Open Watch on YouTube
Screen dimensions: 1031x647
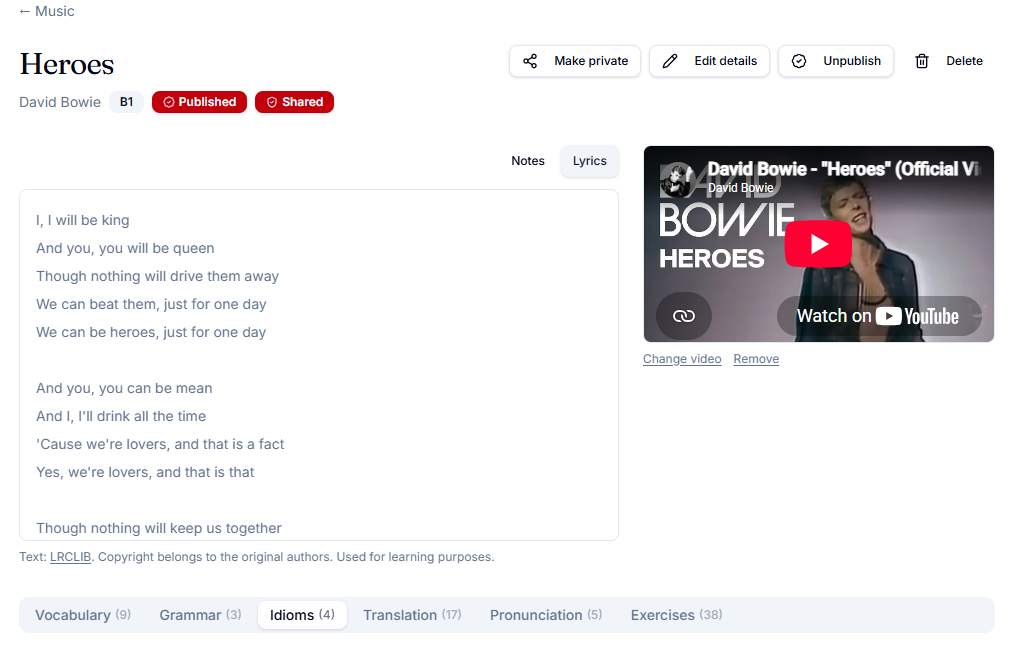click(879, 316)
